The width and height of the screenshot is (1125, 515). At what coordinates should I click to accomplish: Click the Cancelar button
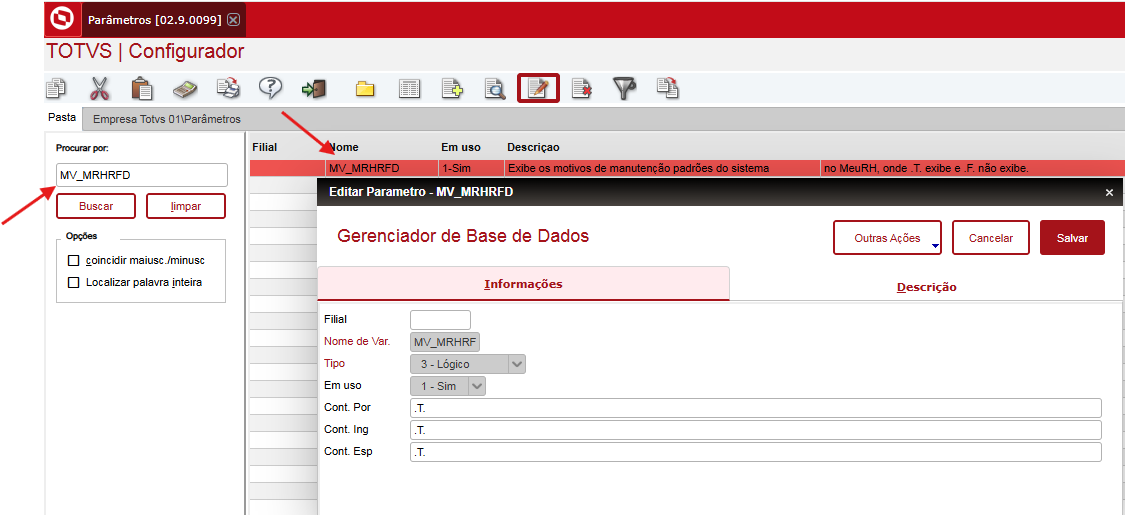coord(991,237)
